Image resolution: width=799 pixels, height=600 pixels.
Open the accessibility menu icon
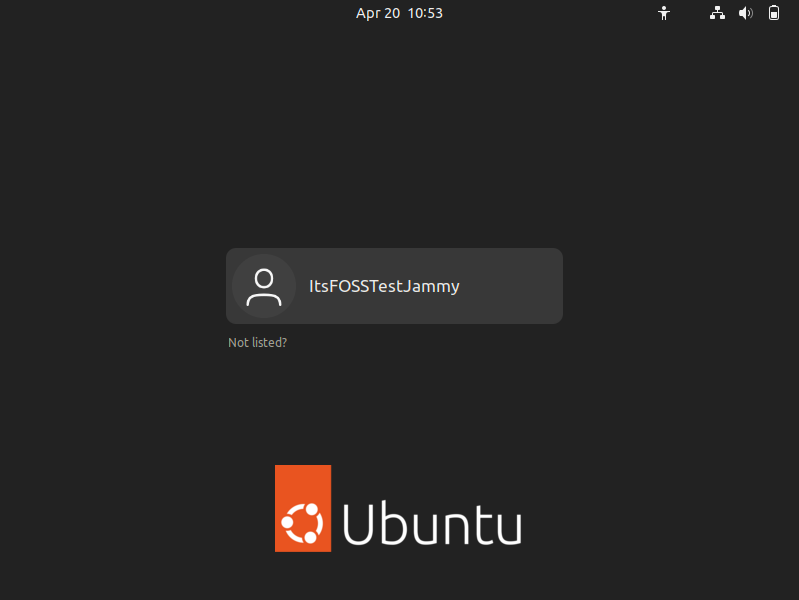tap(663, 13)
